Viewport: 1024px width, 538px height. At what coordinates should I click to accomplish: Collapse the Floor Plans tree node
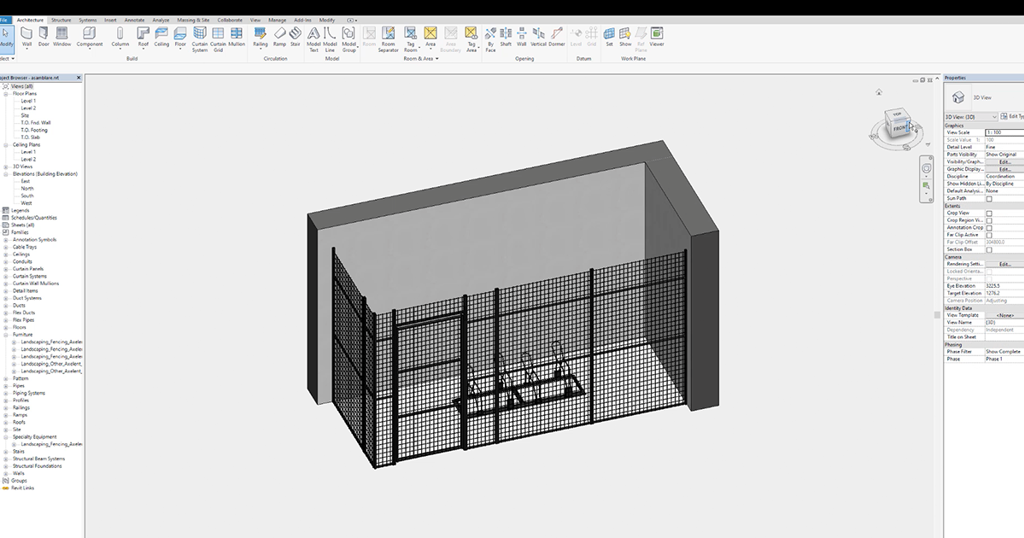click(x=6, y=93)
